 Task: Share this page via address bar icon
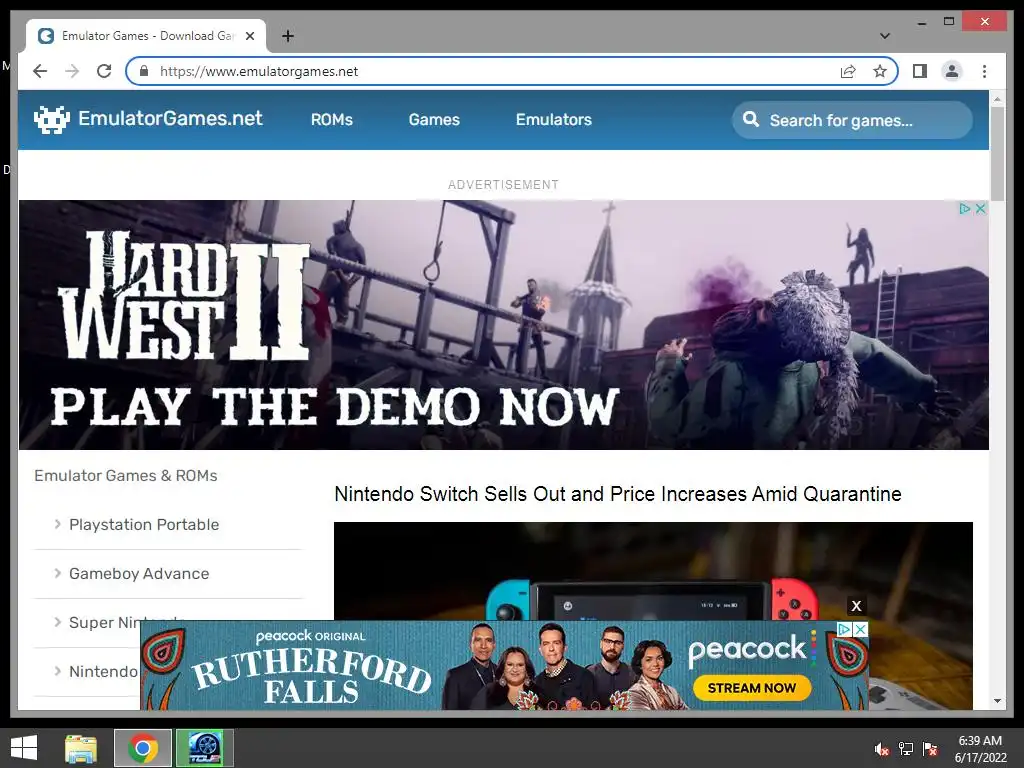pyautogui.click(x=848, y=71)
